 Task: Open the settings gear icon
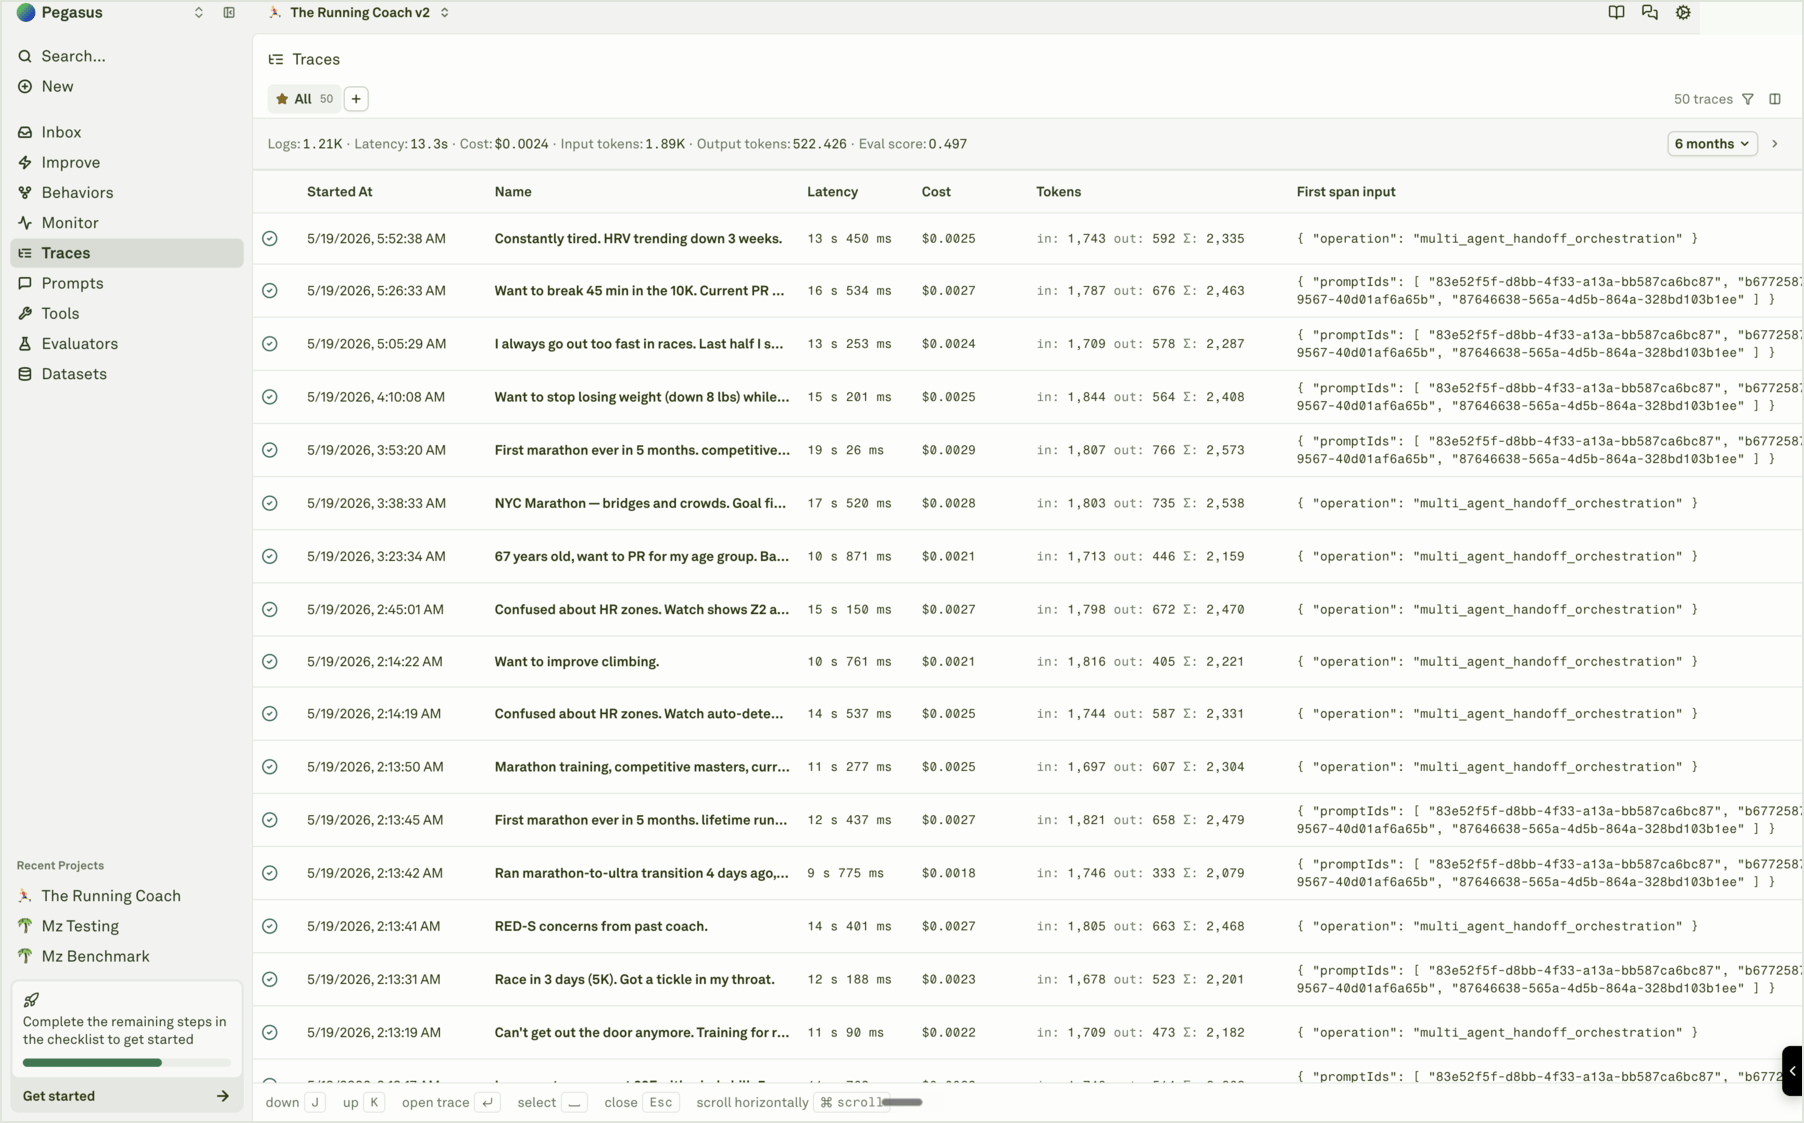[x=1683, y=13]
